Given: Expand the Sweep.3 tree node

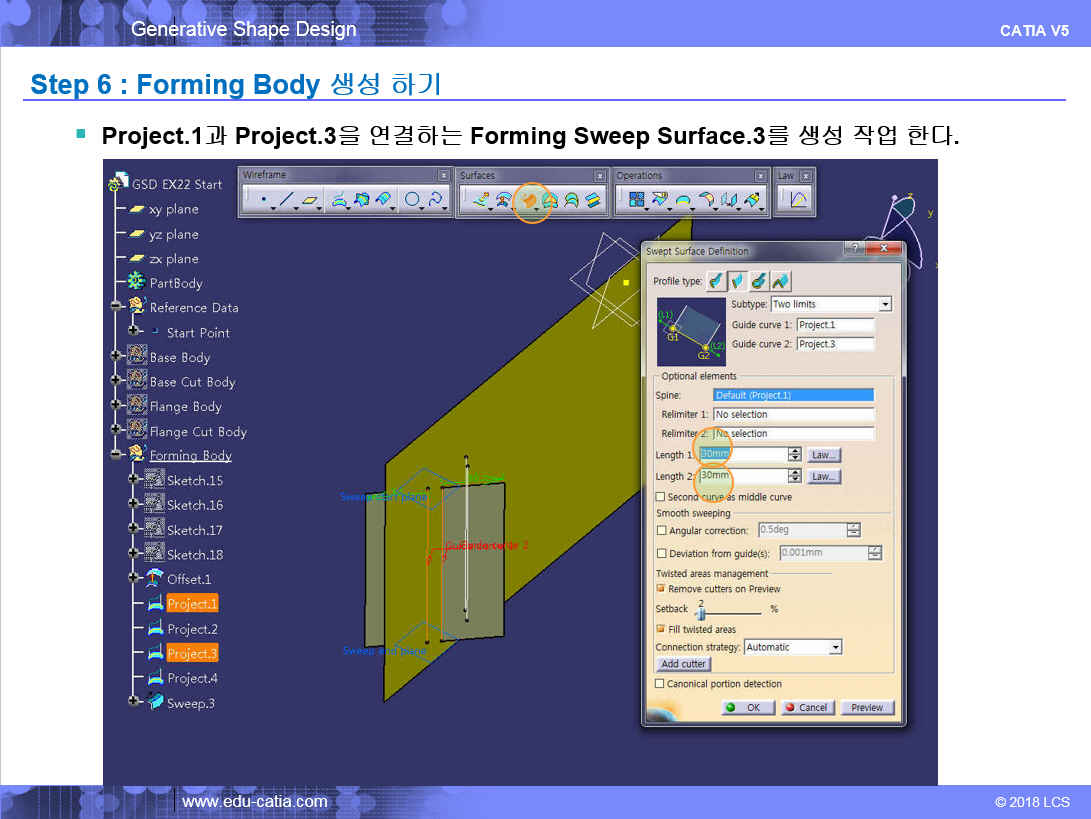Looking at the screenshot, I should click(x=134, y=702).
